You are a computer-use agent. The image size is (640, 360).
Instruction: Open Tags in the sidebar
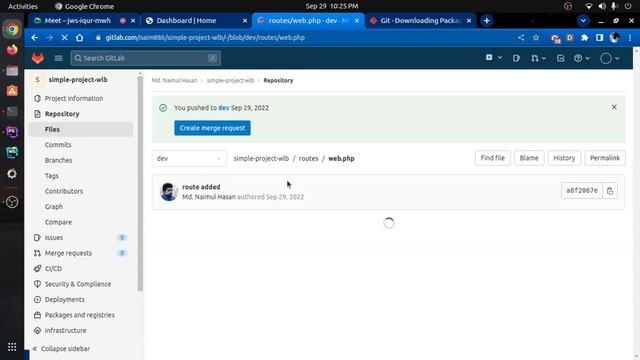51,176
